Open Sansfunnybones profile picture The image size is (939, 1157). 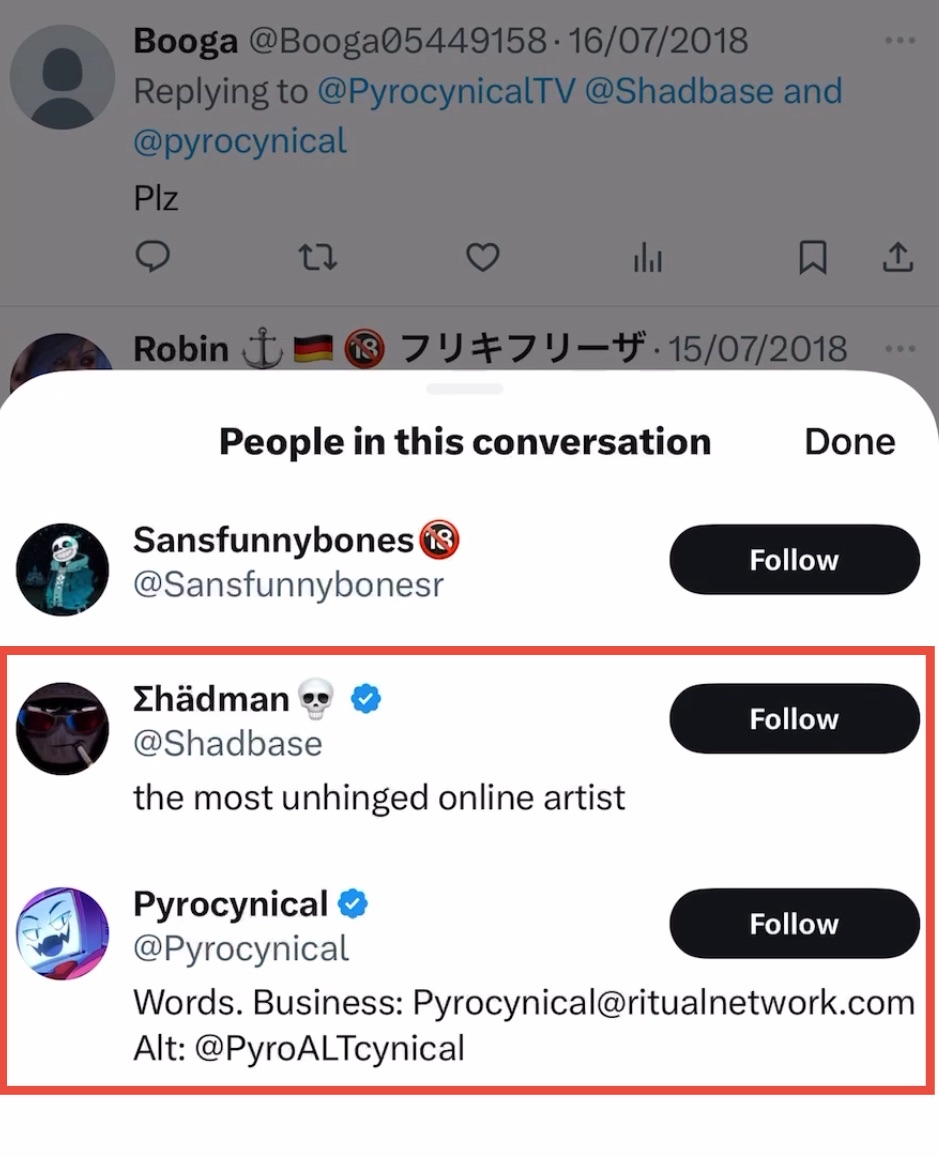pyautogui.click(x=62, y=569)
